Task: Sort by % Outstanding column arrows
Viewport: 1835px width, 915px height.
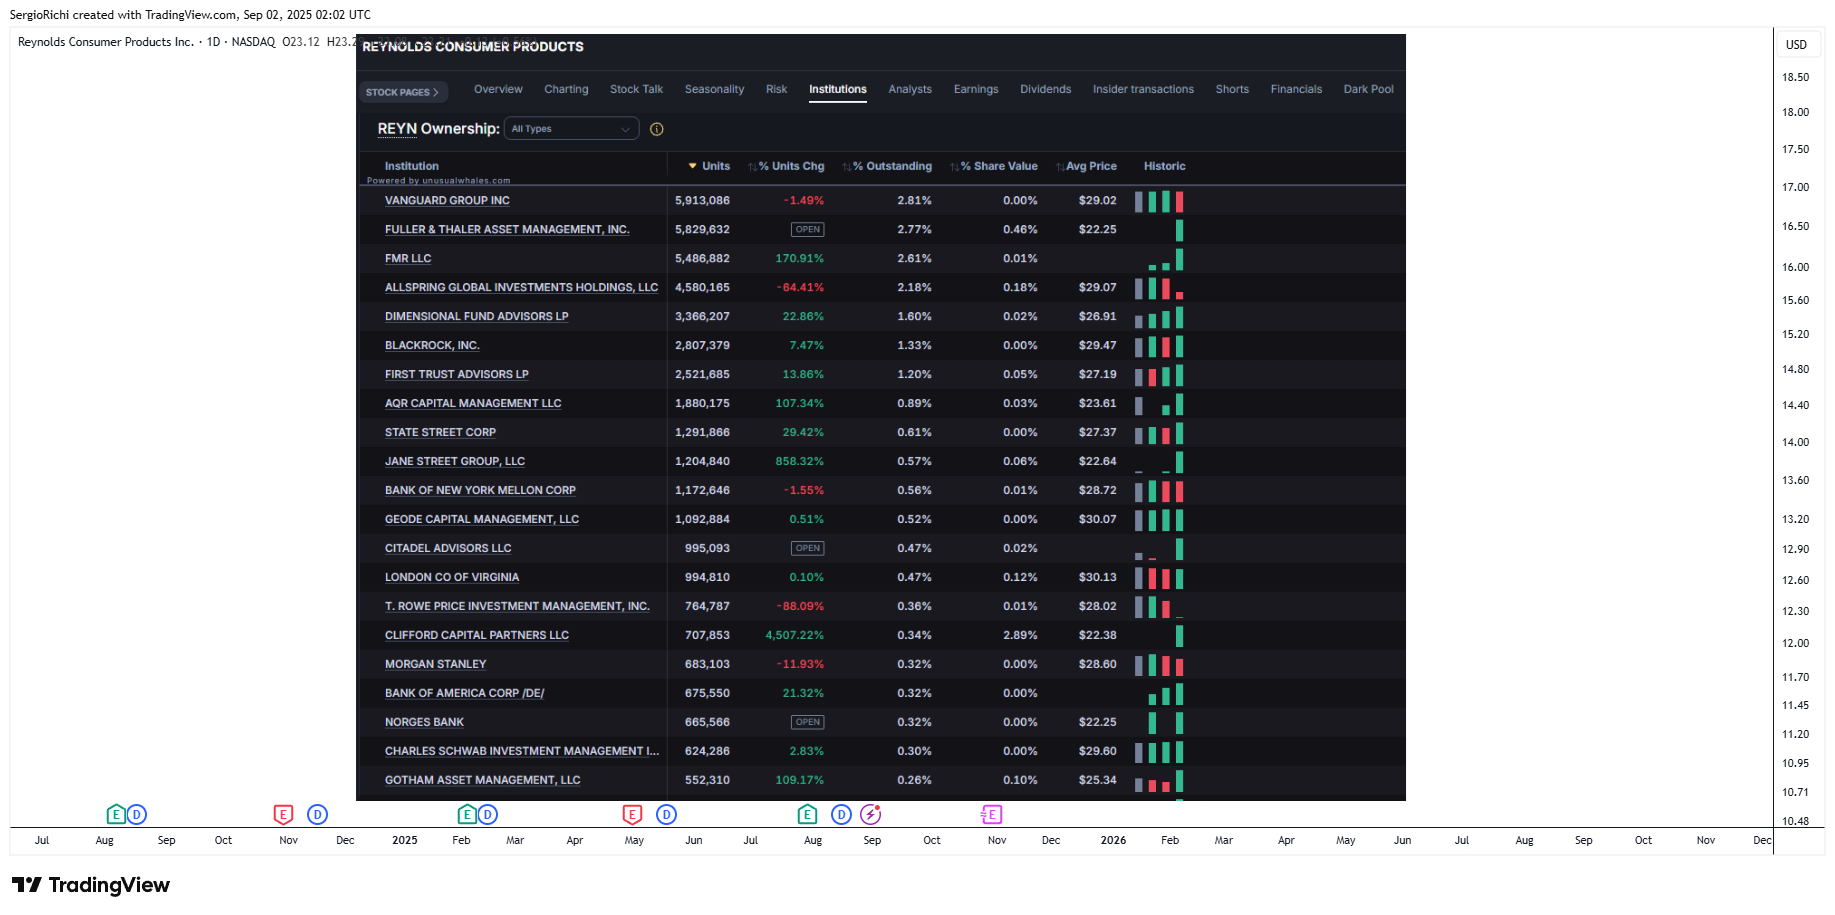Action: [x=847, y=167]
